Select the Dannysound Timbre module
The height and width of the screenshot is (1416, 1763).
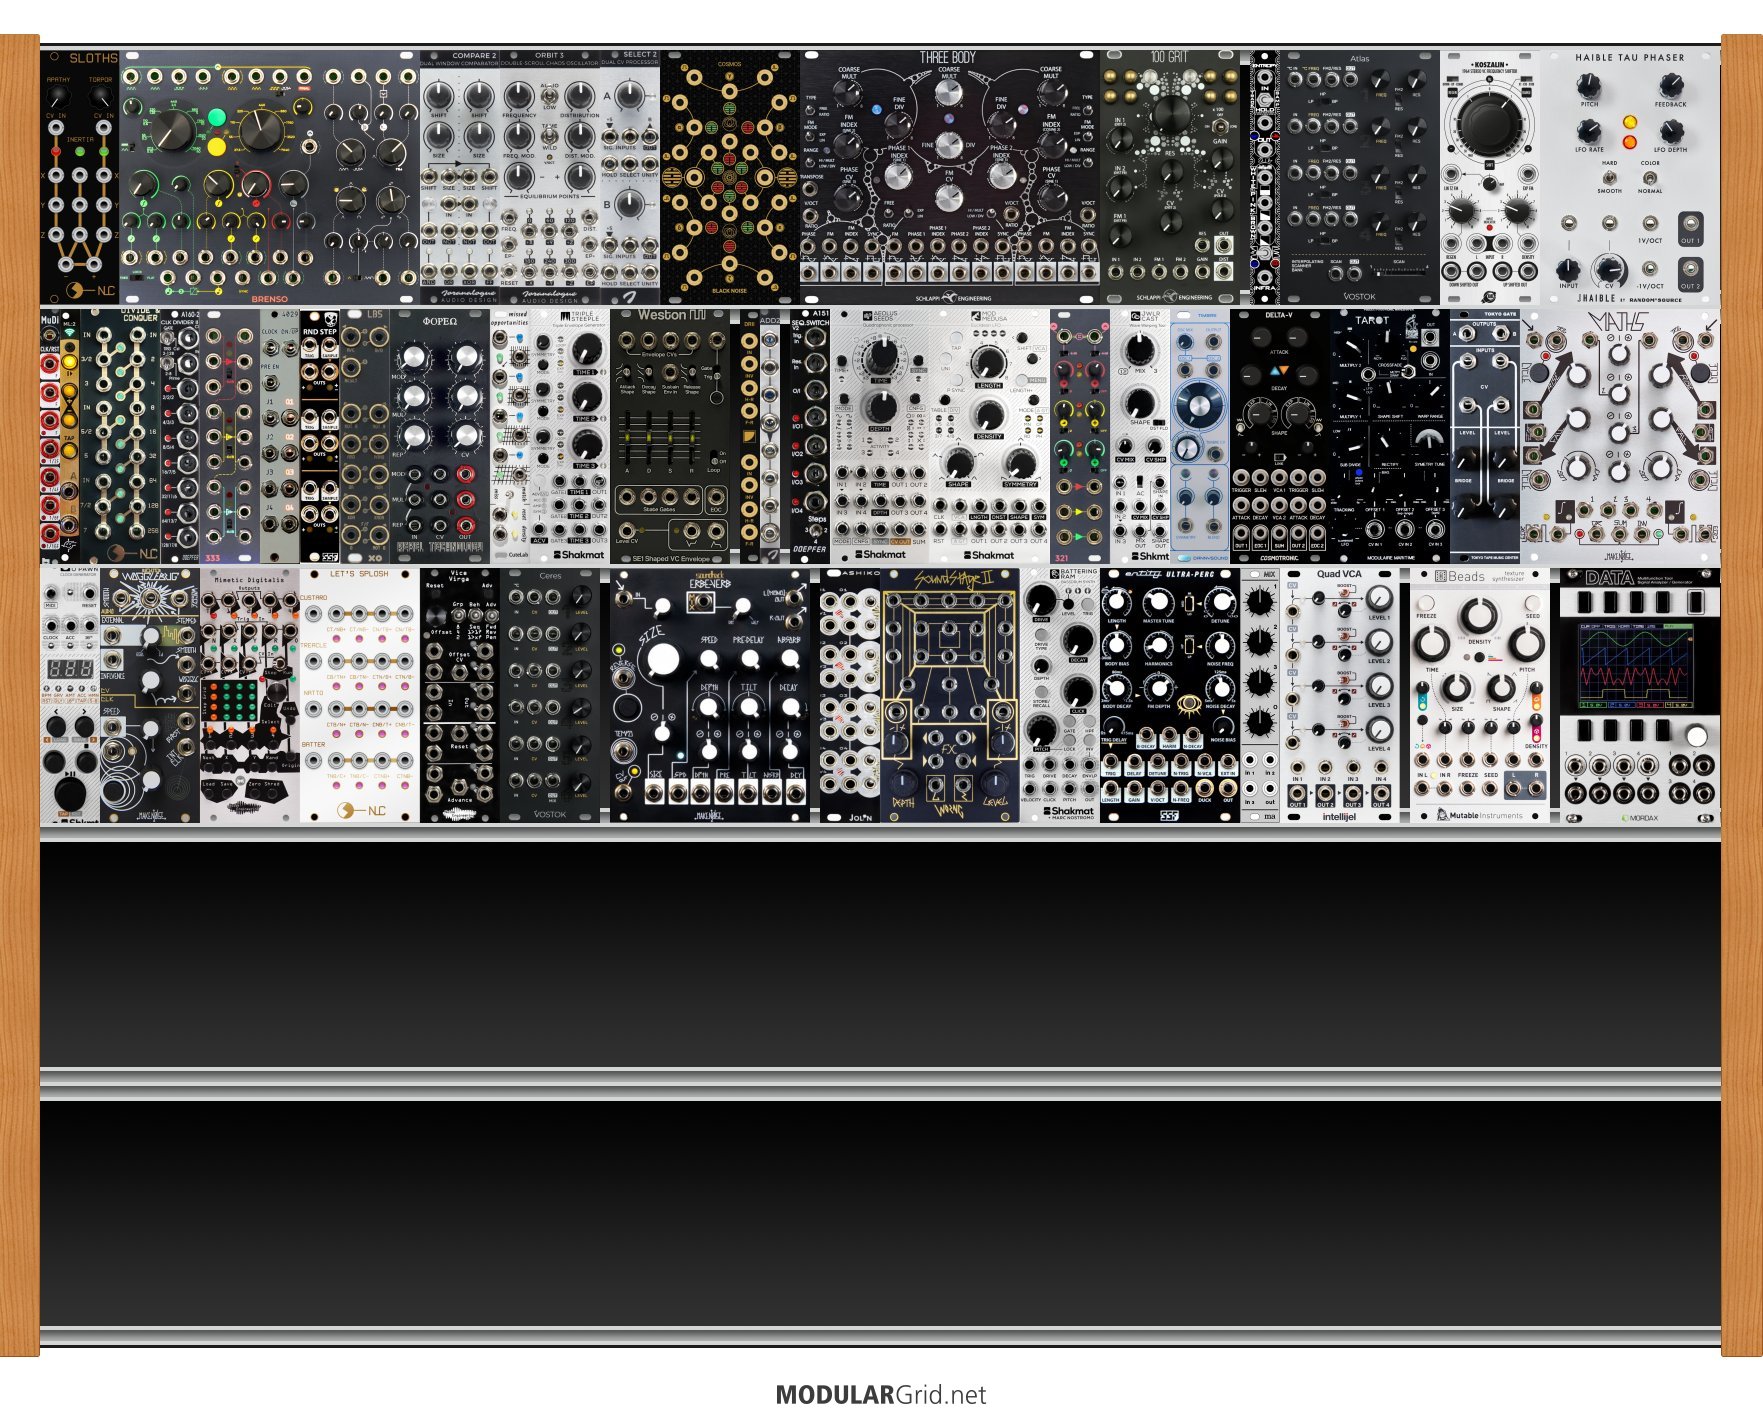(1200, 436)
